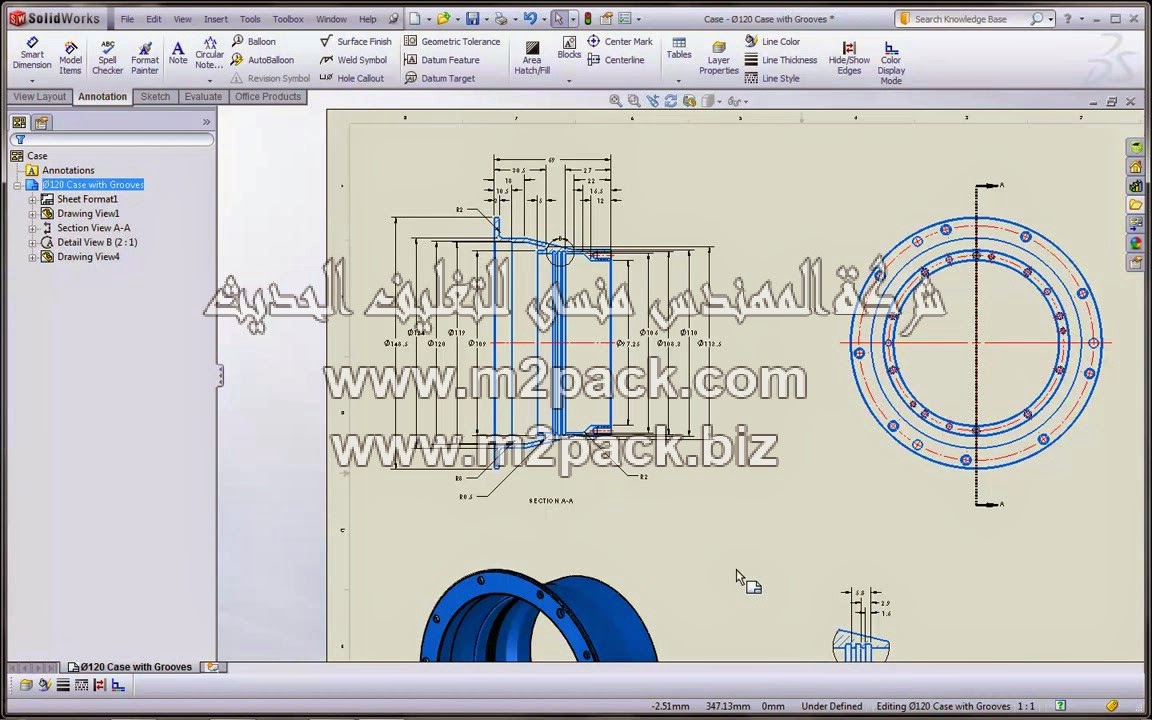Click the Zoom to Fit magnifier
The image size is (1152, 720).
coord(616,101)
